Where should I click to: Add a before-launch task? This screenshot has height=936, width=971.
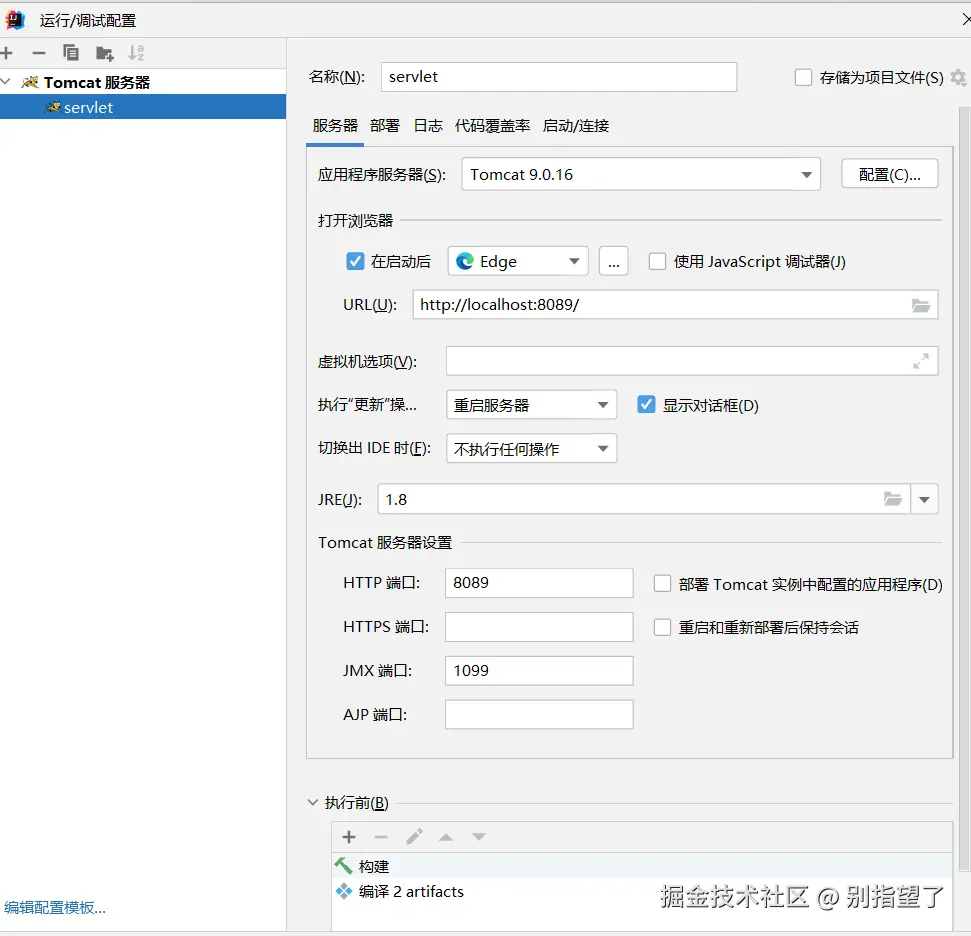(349, 837)
